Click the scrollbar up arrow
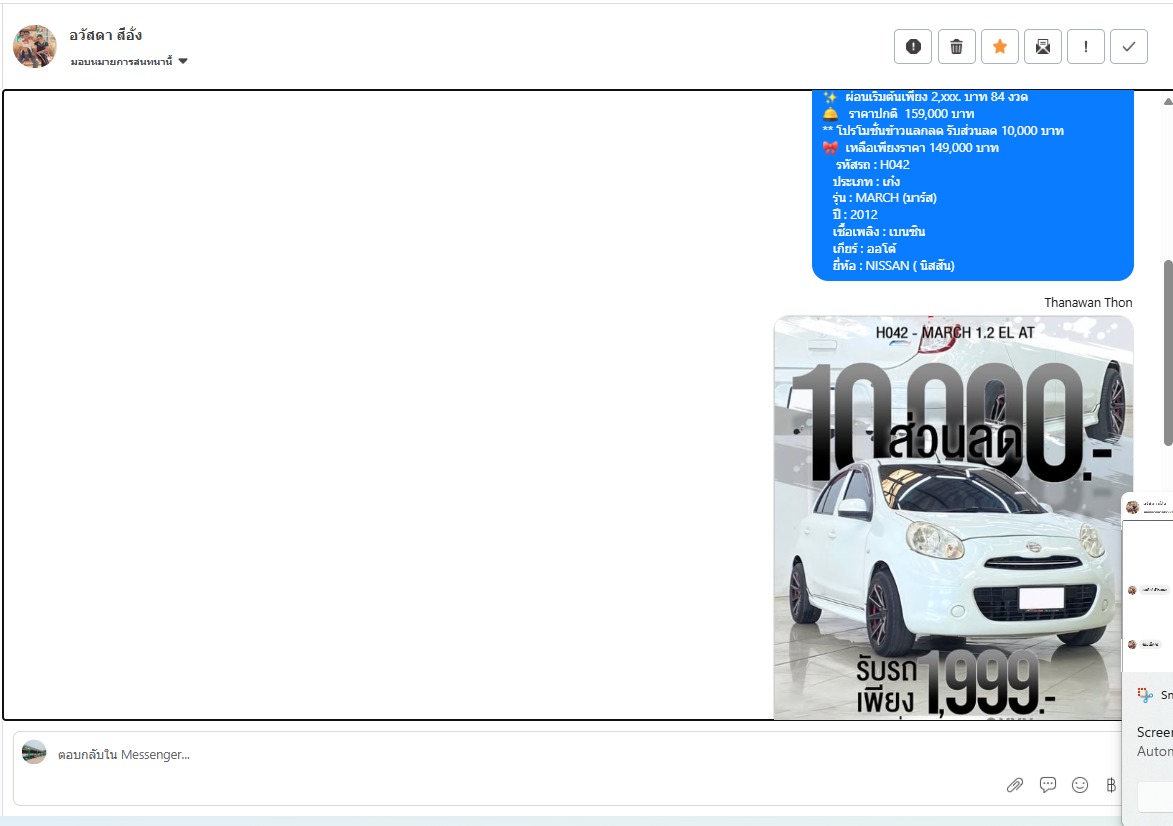 tap(1167, 101)
